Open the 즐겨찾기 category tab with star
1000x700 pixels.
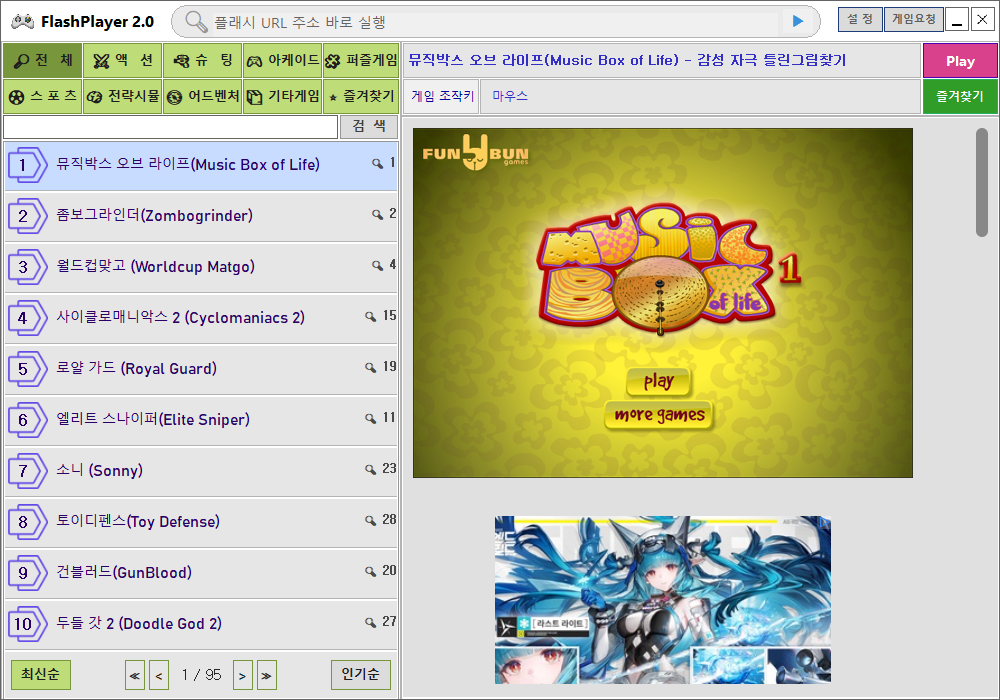point(361,96)
